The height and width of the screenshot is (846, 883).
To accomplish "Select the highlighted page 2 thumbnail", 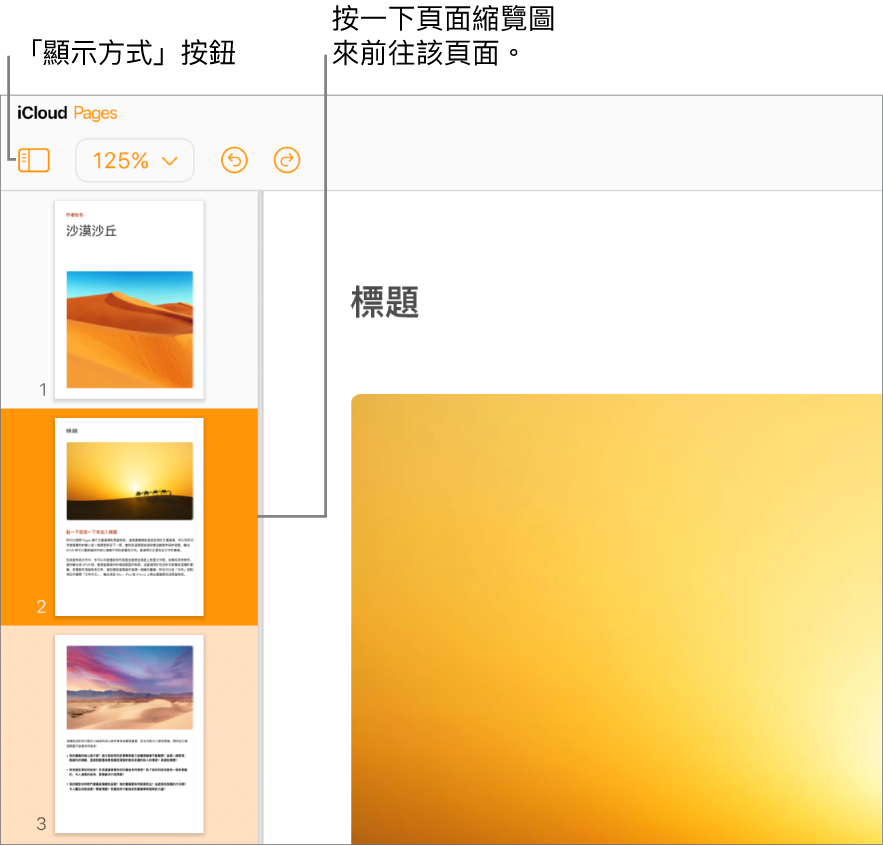I will click(130, 516).
